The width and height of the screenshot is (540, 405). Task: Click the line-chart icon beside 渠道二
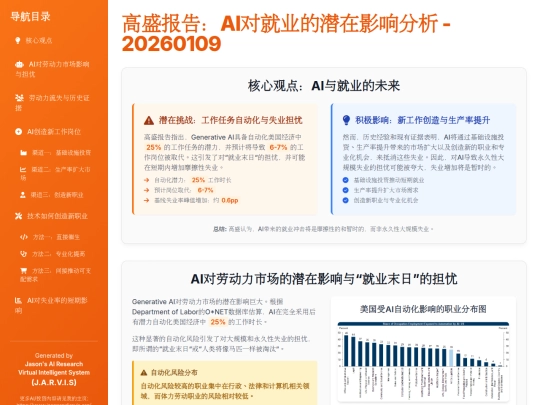23,169
